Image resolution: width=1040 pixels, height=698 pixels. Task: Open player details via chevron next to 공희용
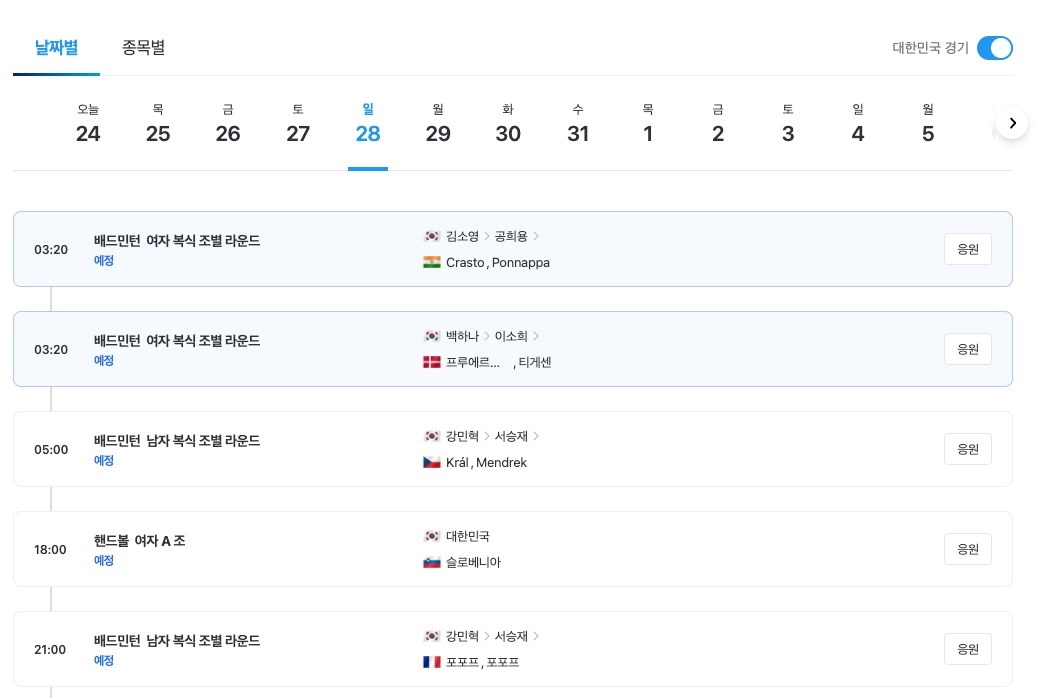536,236
